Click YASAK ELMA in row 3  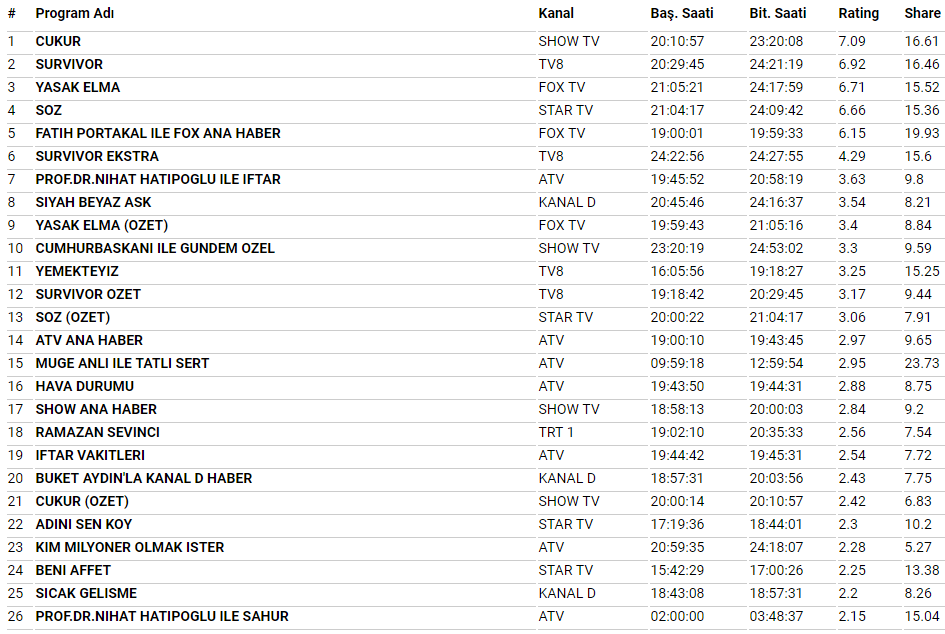pyautogui.click(x=78, y=87)
